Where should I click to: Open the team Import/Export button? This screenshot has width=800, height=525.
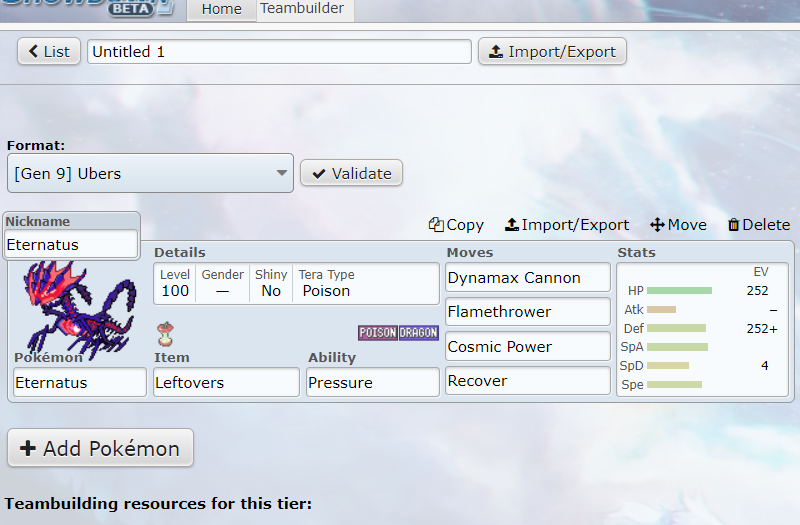pyautogui.click(x=552, y=52)
